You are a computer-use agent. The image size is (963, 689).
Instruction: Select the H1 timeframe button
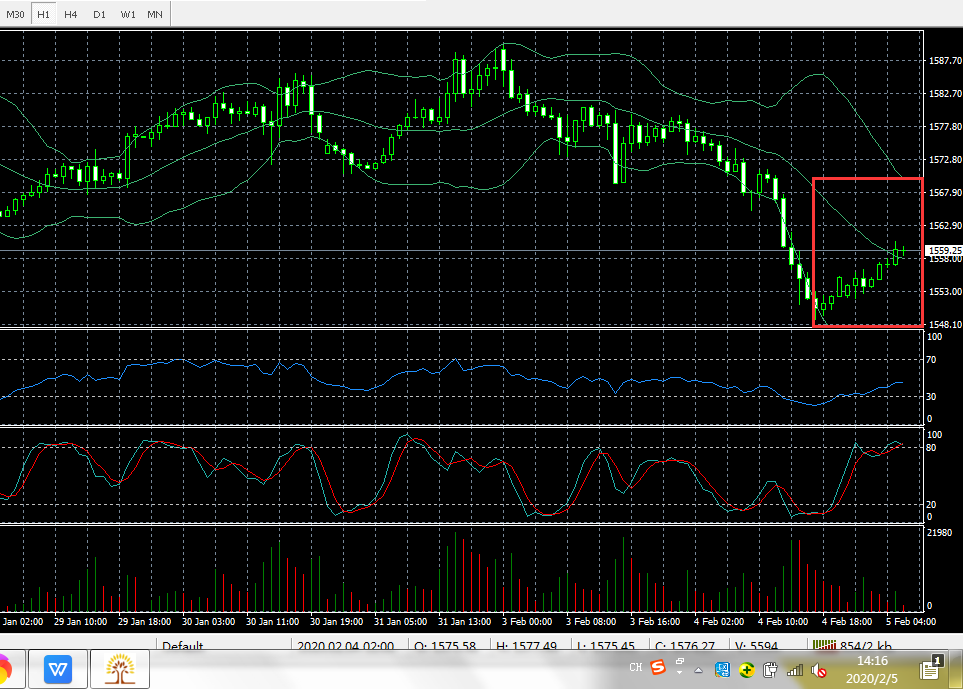click(43, 14)
